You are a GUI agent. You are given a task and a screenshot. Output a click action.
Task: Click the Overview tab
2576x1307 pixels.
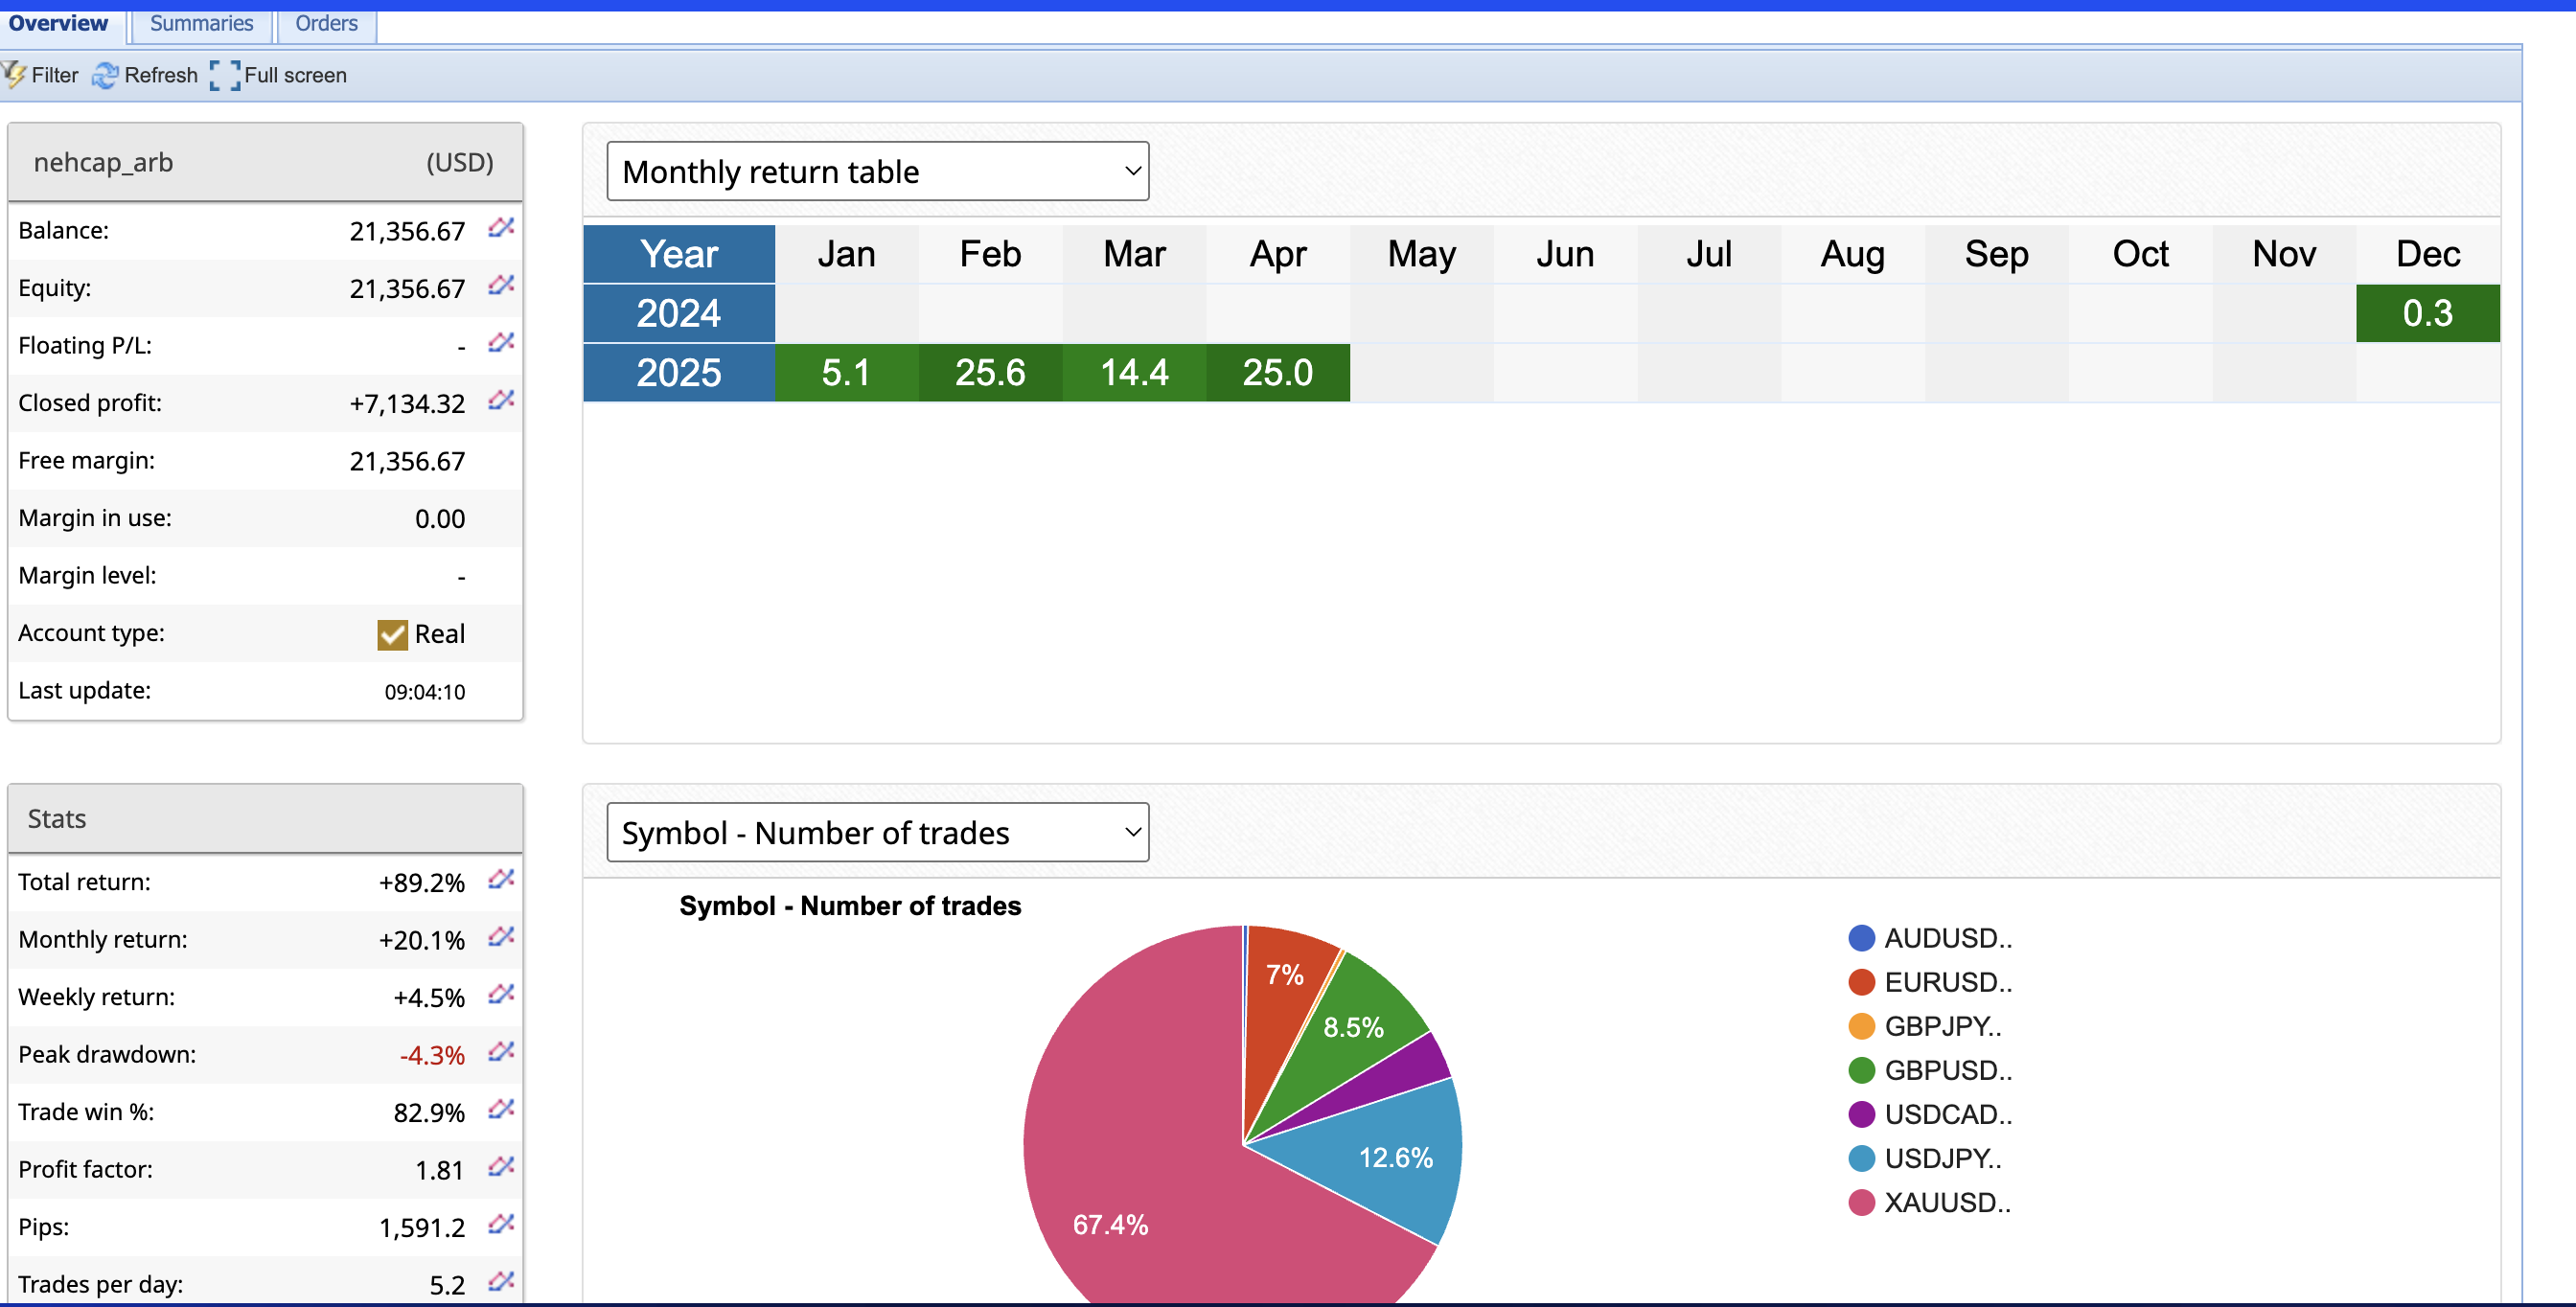[58, 23]
